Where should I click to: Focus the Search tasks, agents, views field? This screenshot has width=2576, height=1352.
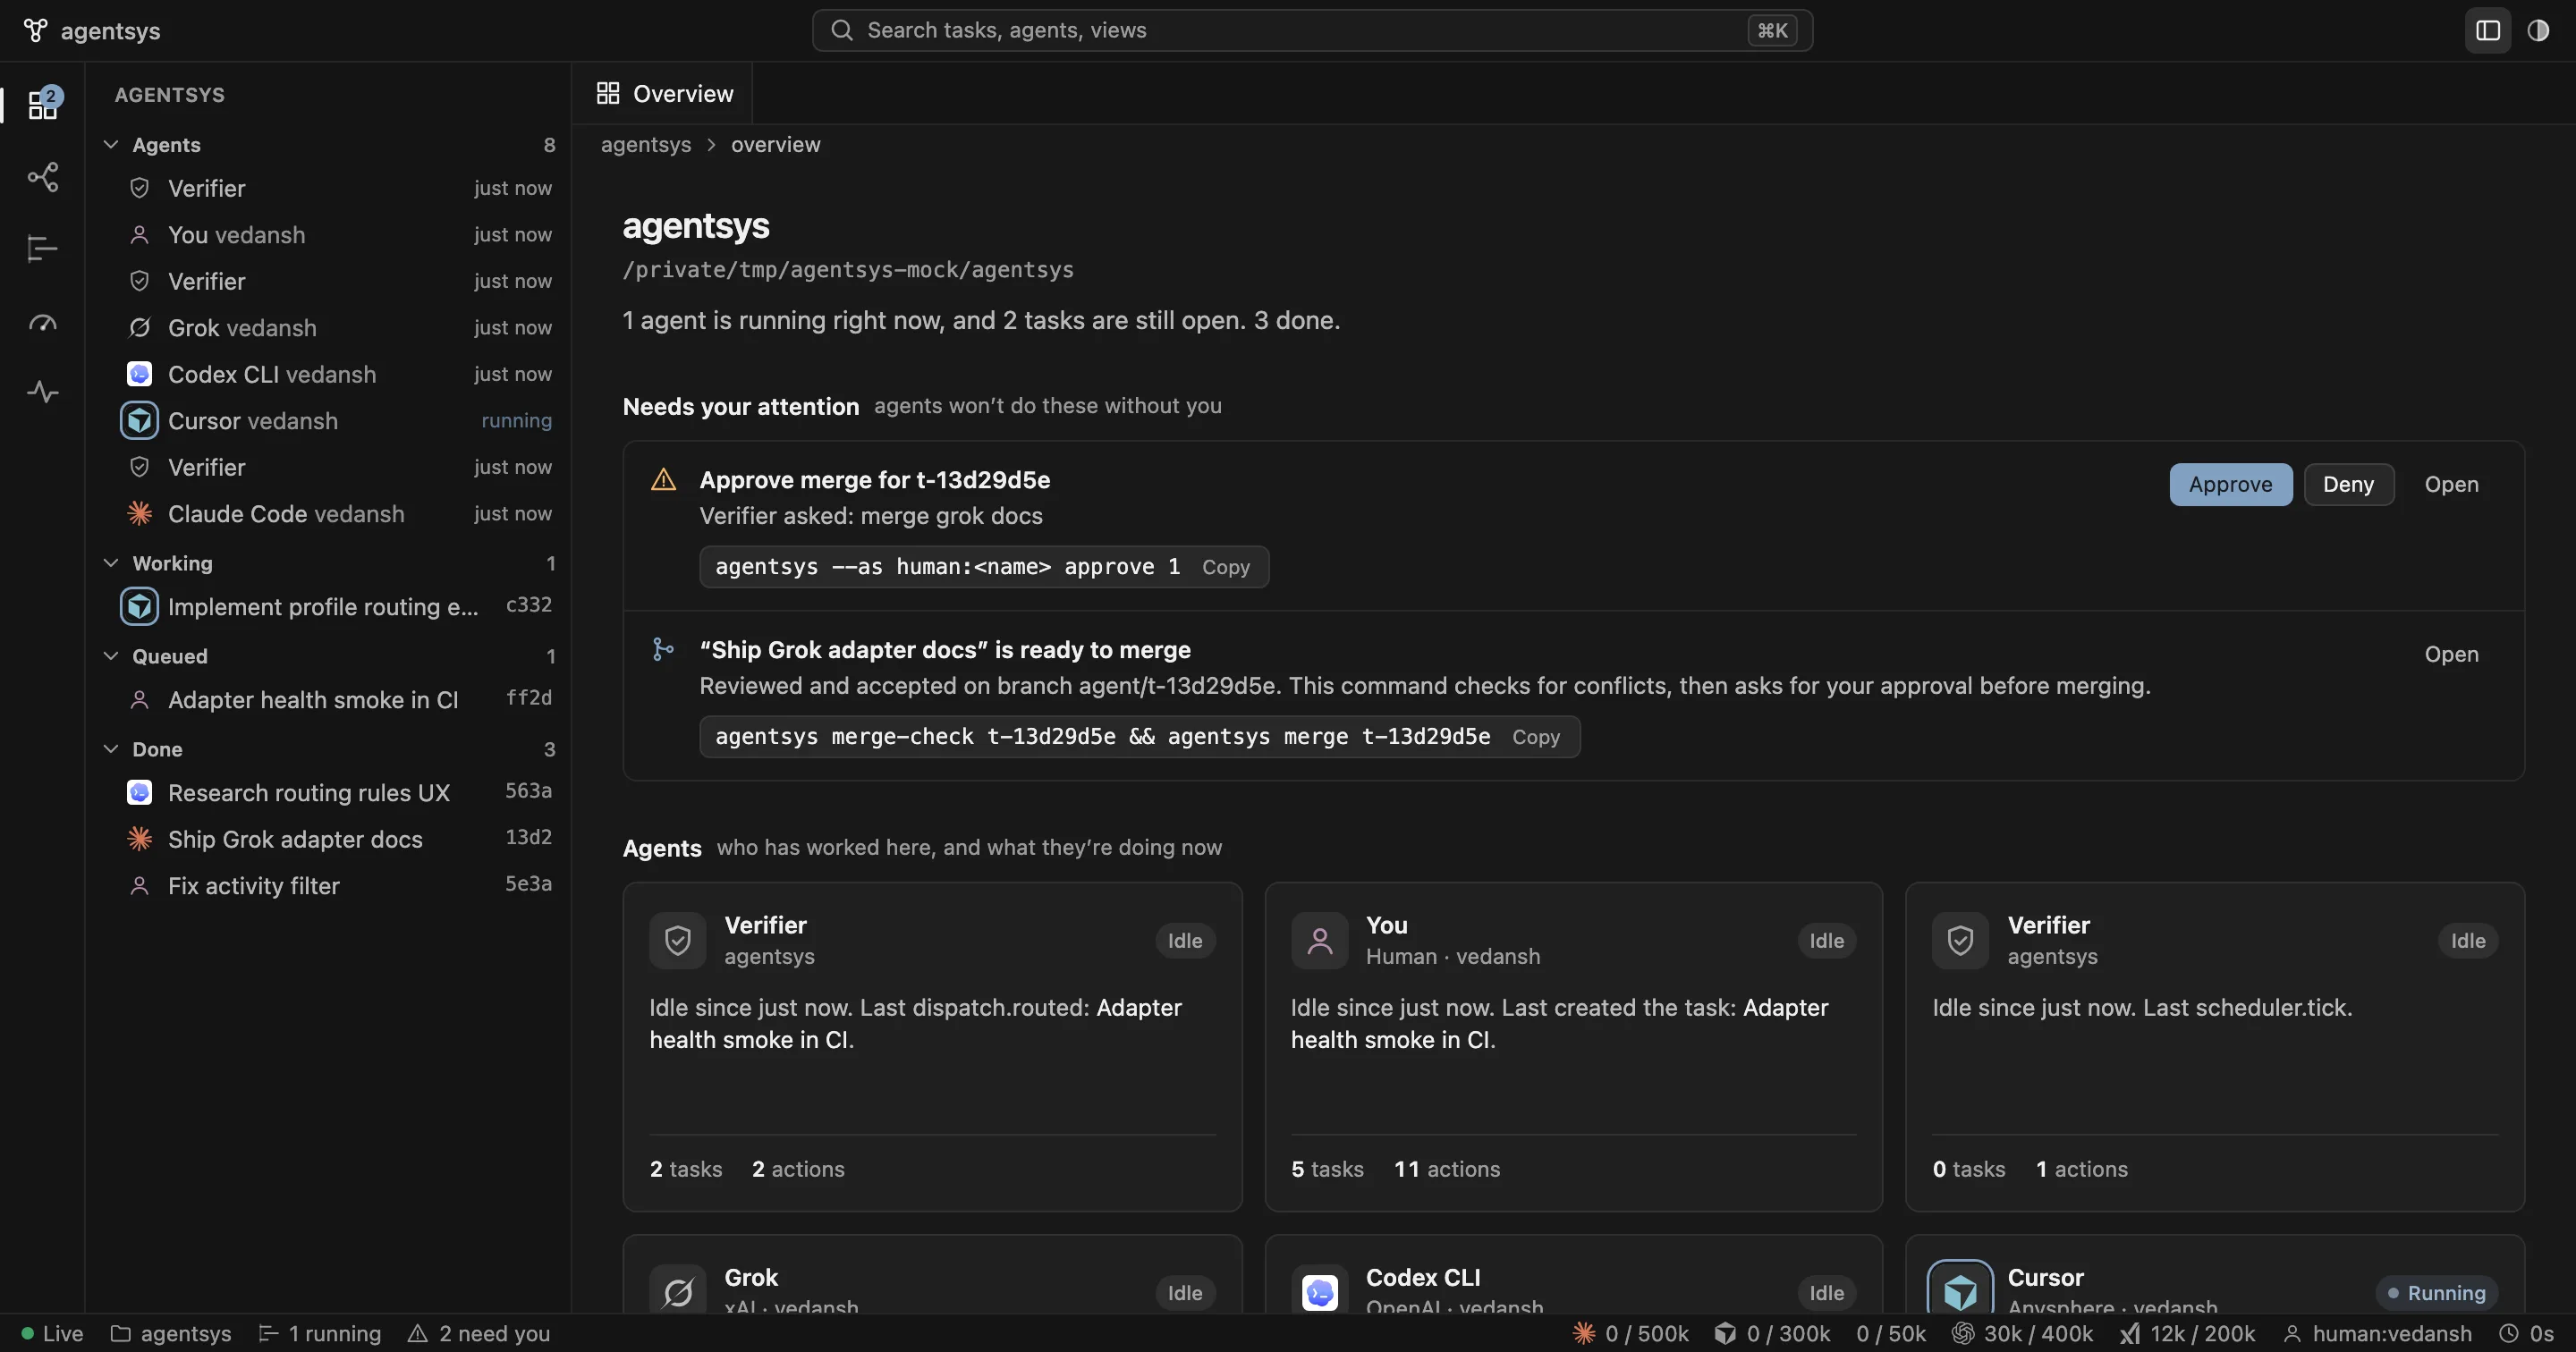1312,30
